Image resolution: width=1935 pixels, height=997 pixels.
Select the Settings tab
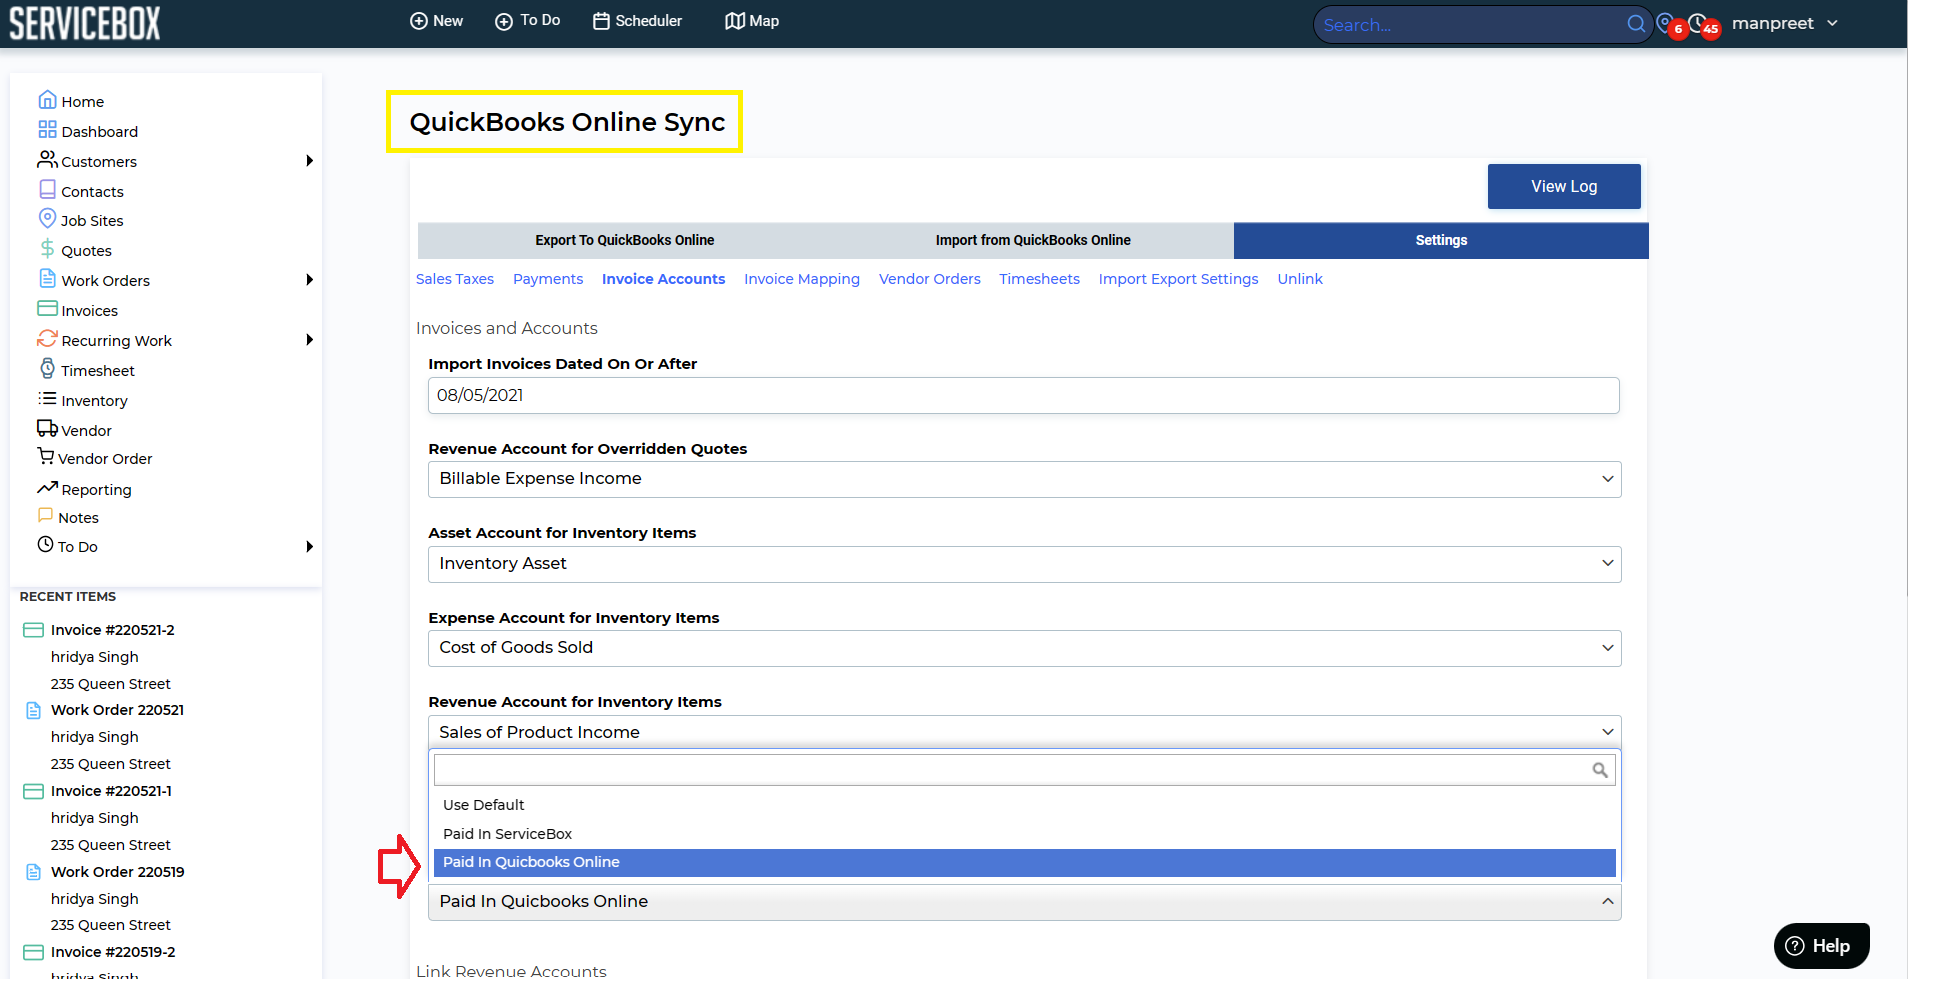[1441, 240]
